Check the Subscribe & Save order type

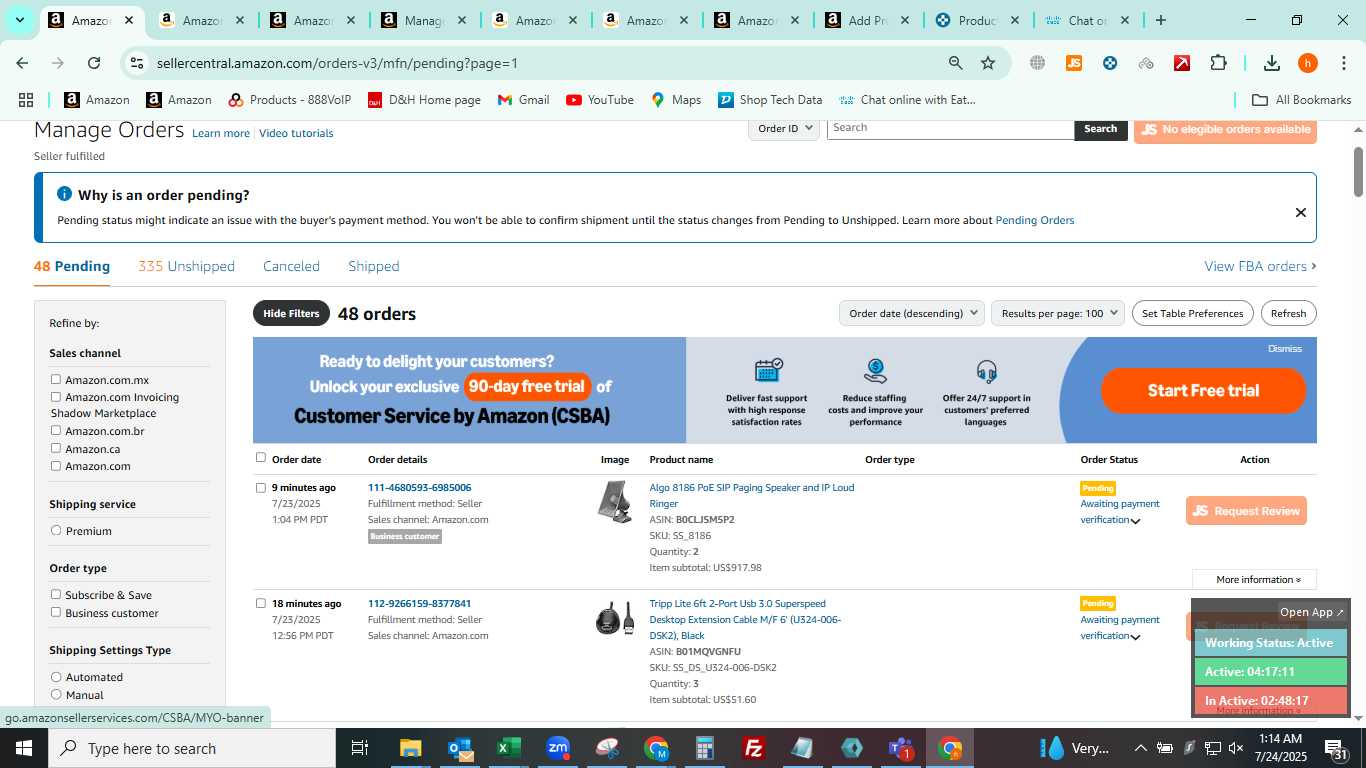56,594
